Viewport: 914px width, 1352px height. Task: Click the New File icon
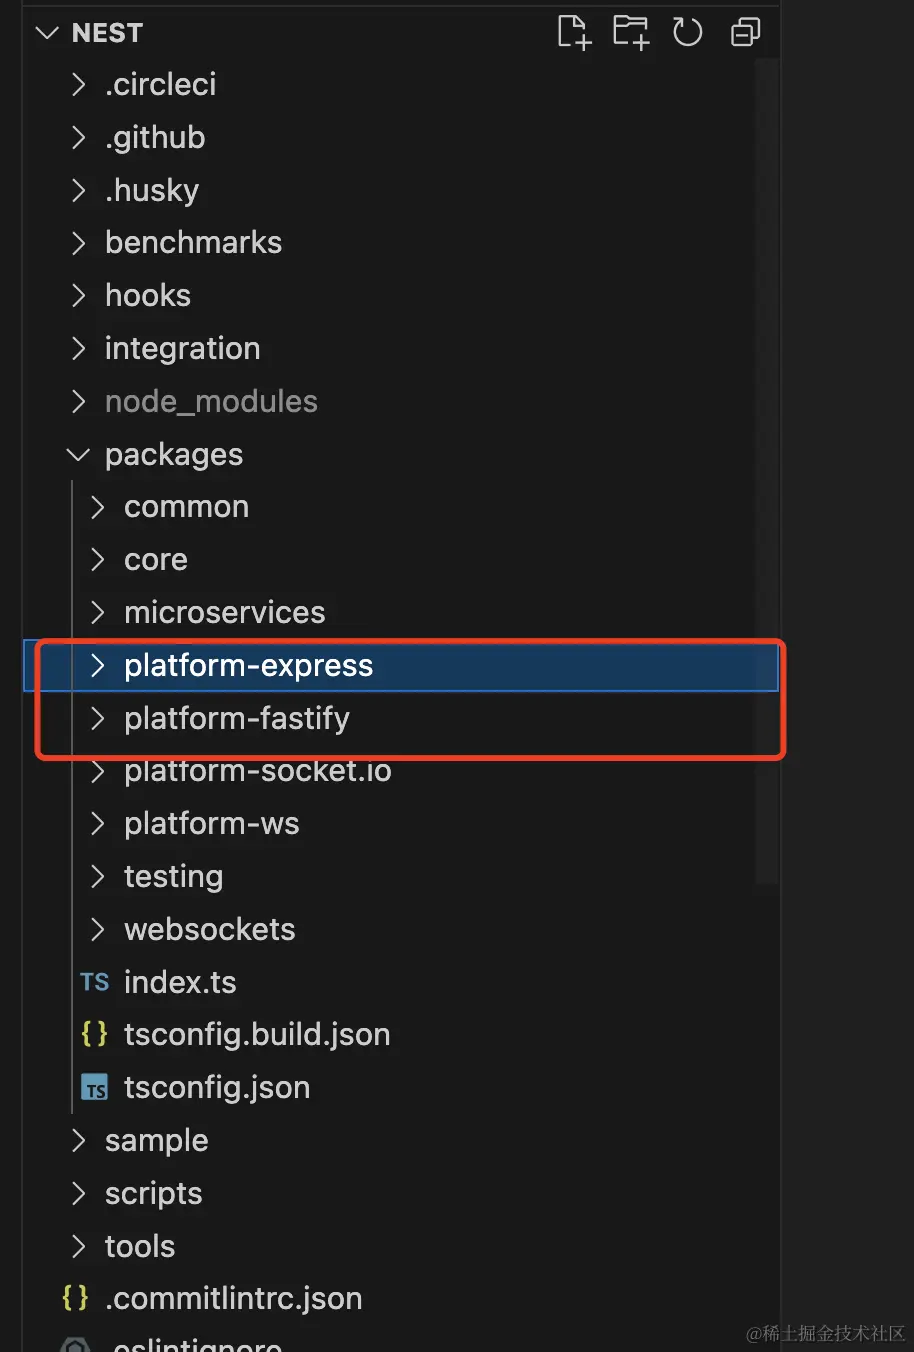point(574,32)
